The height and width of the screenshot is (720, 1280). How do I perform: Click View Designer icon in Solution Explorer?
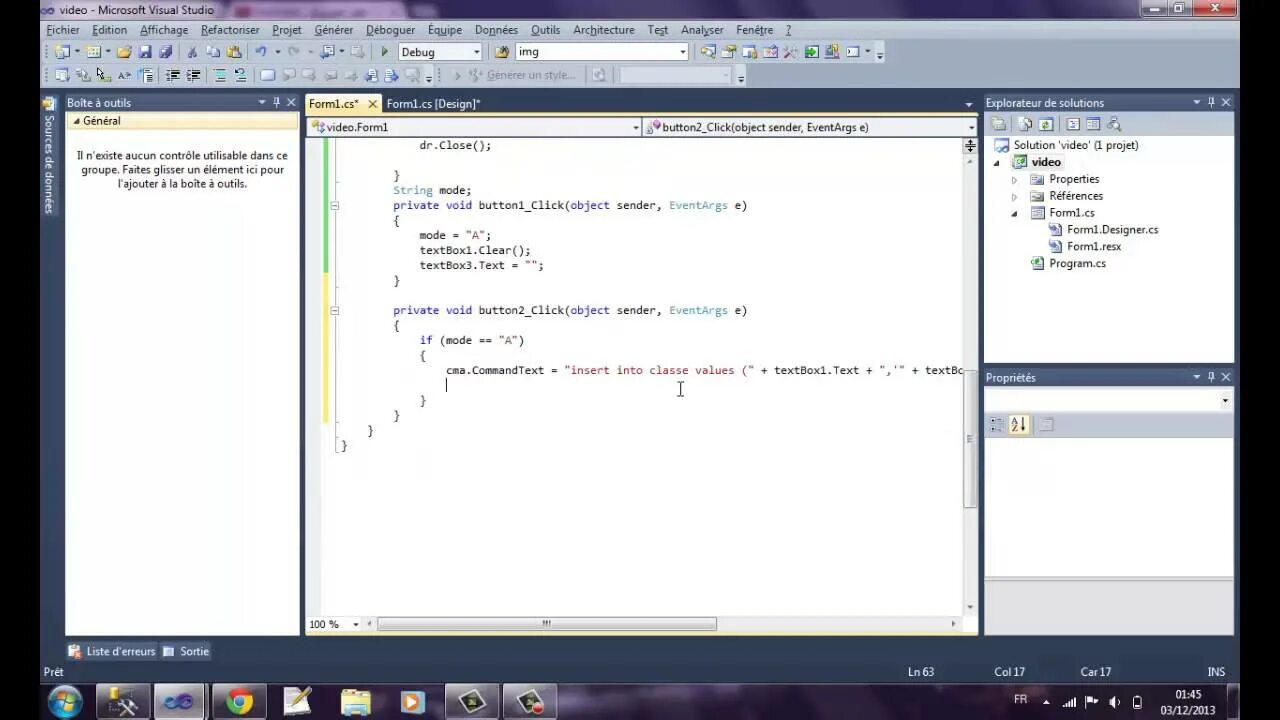pos(1093,125)
